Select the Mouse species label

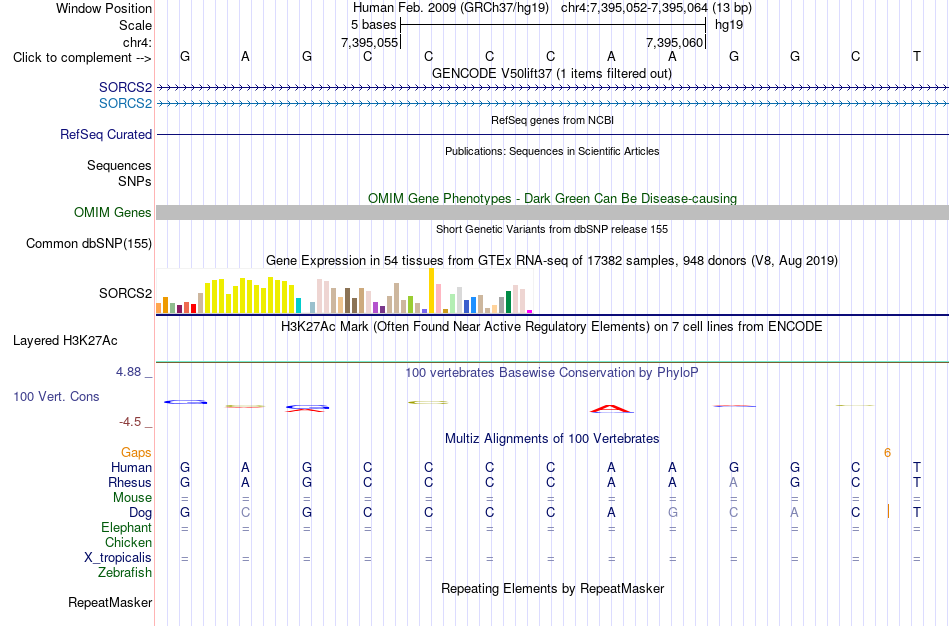132,498
